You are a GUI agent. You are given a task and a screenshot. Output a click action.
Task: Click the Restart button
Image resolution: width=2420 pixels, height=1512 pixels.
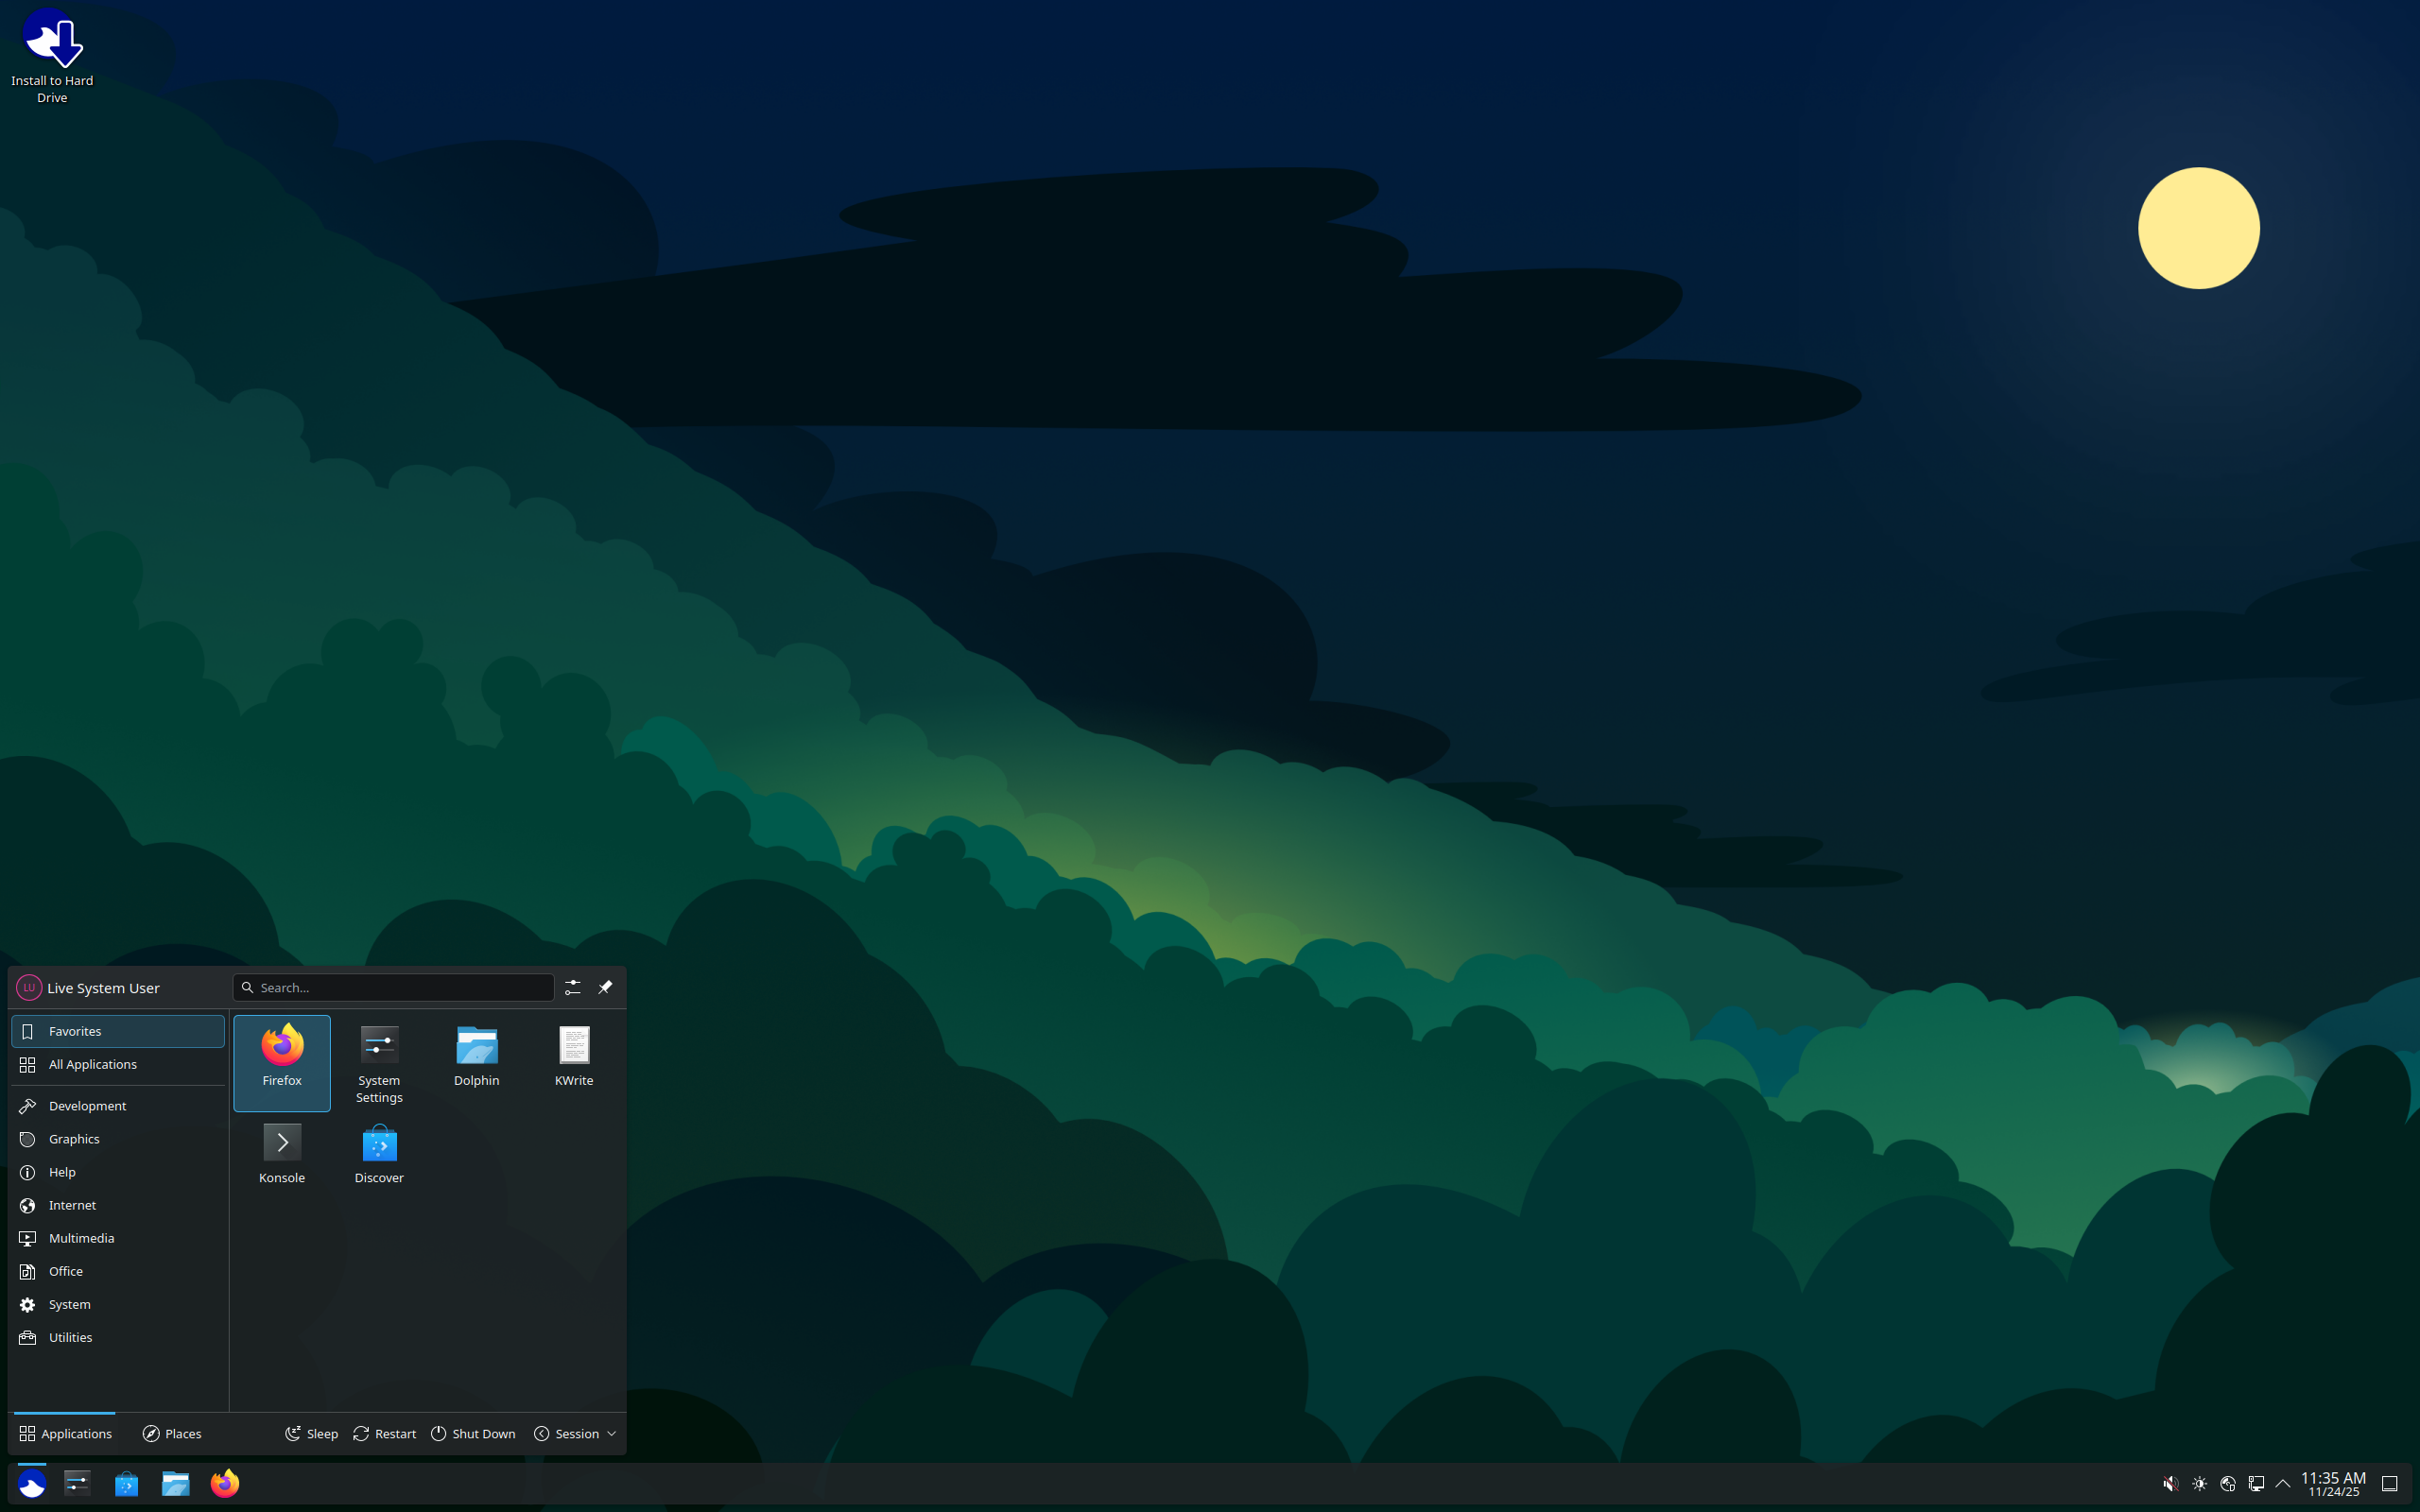[x=385, y=1433]
